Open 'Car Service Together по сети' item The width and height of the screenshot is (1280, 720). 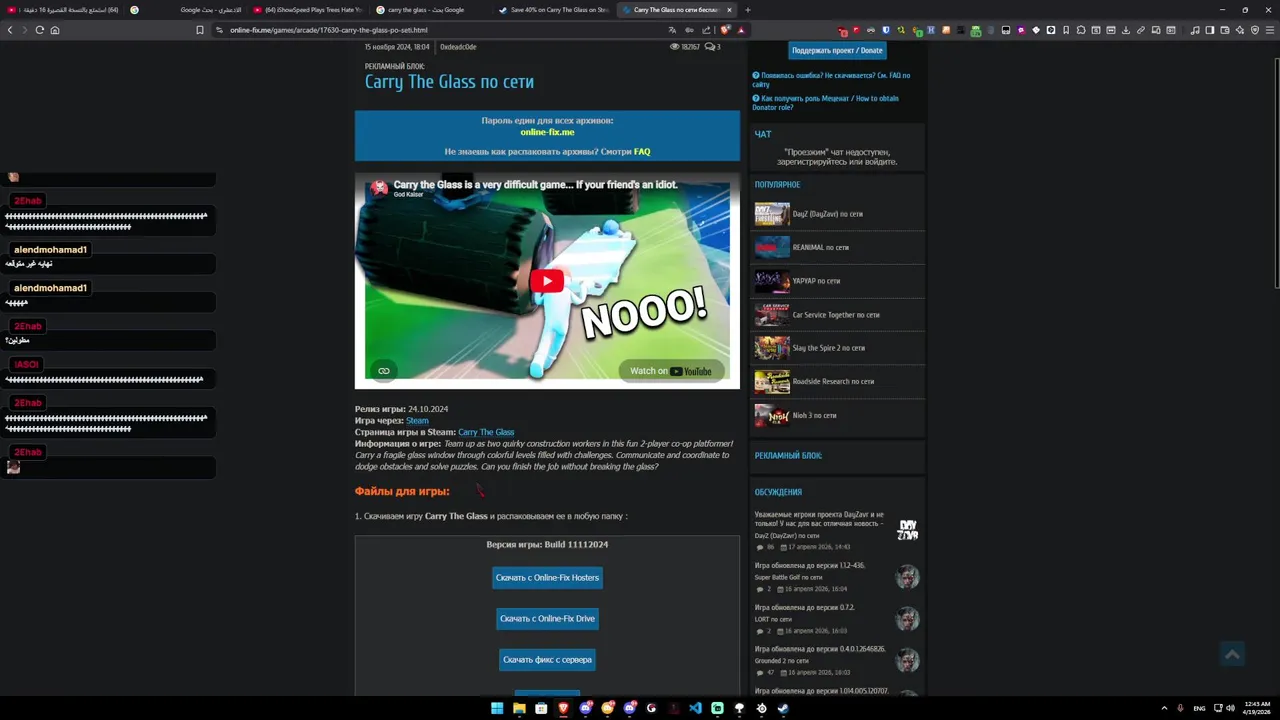pyautogui.click(x=836, y=315)
